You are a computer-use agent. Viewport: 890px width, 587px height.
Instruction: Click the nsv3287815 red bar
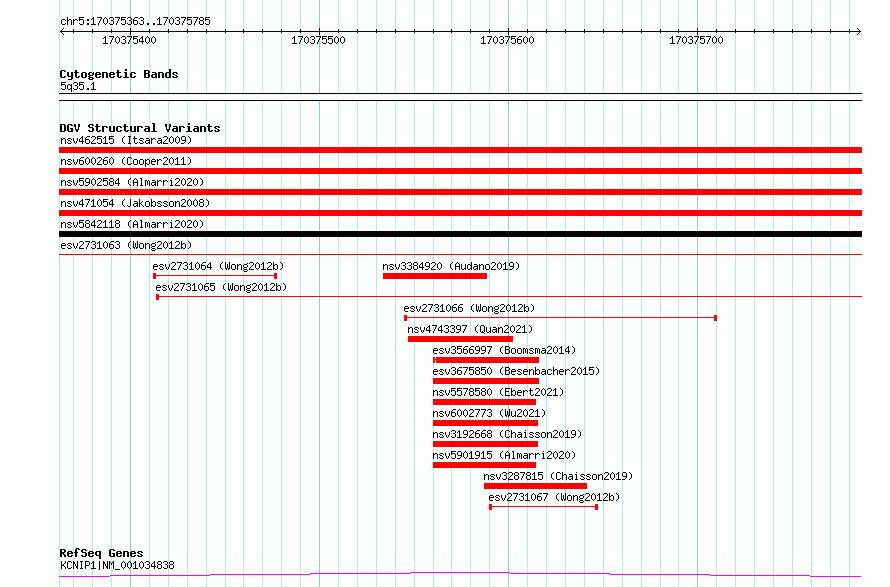[535, 486]
